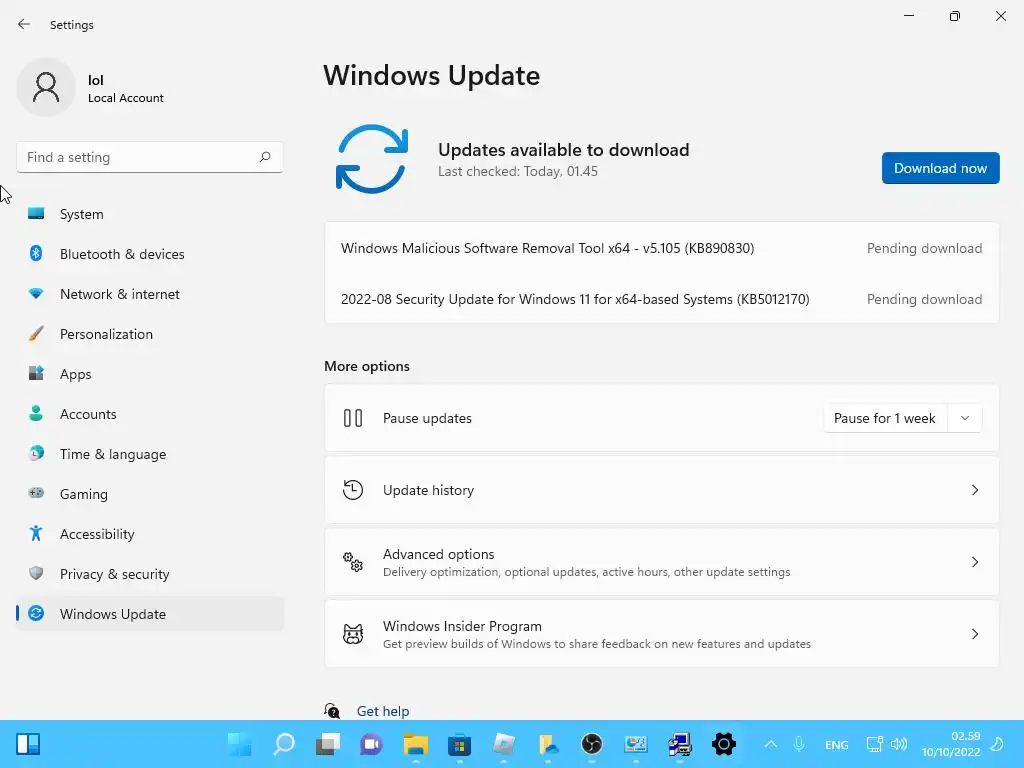The height and width of the screenshot is (768, 1024).
Task: Go to Network & internet settings
Action: [150, 294]
